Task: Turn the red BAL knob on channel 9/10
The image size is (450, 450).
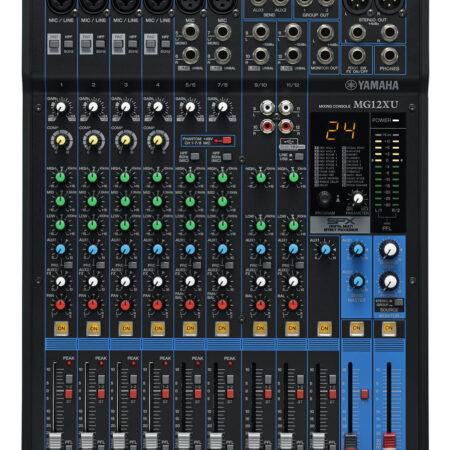Action: [x=261, y=305]
